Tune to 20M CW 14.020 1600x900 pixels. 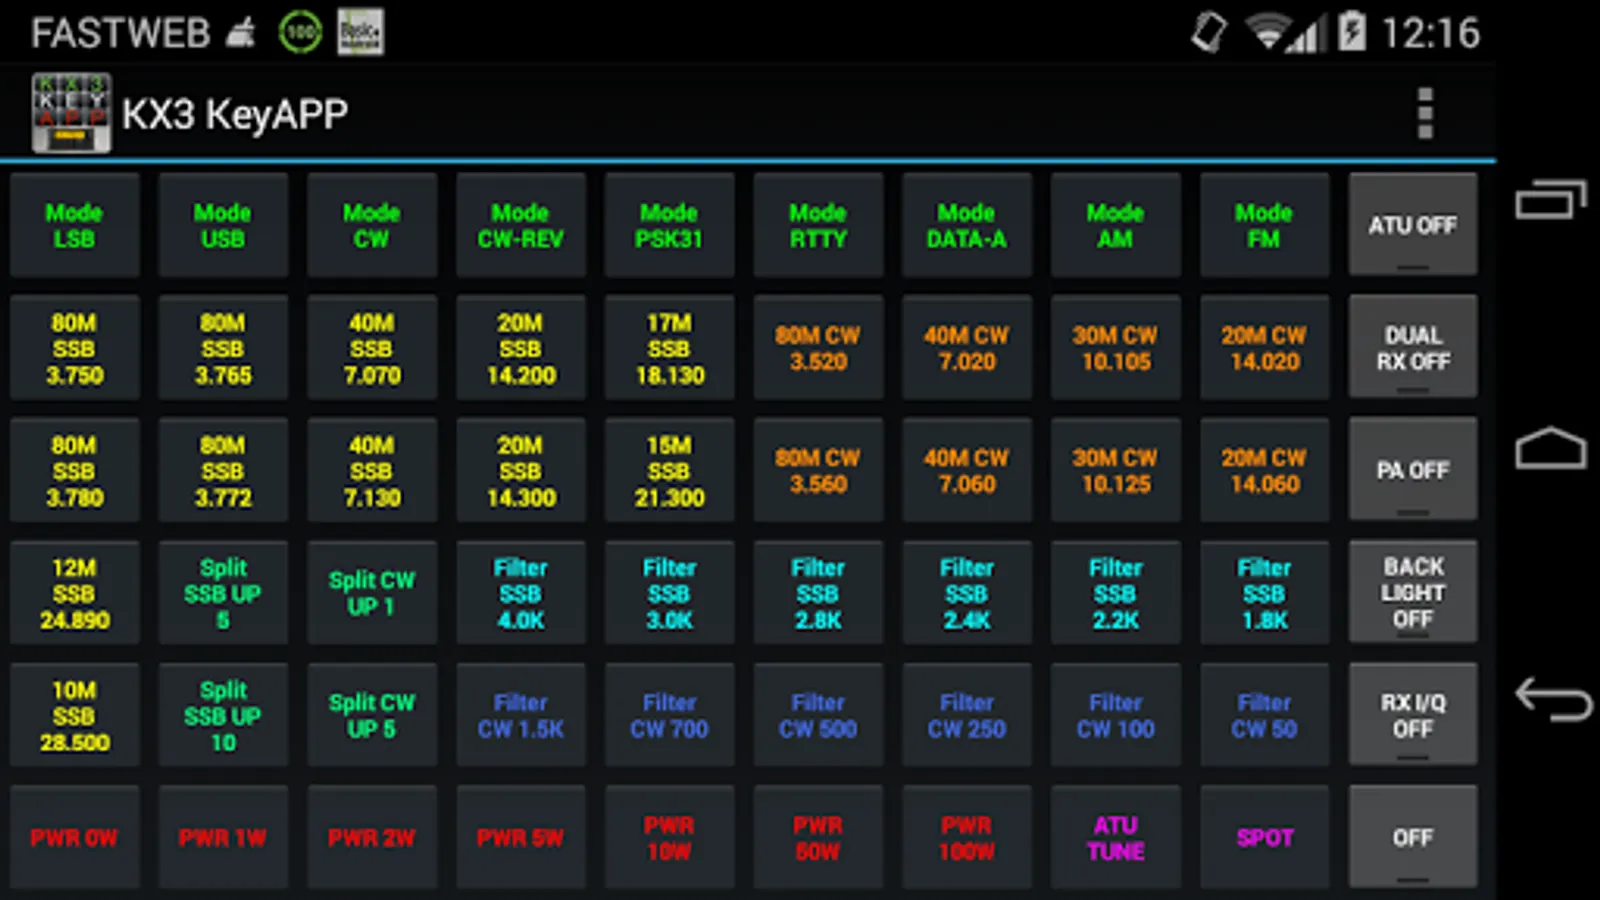point(1264,348)
